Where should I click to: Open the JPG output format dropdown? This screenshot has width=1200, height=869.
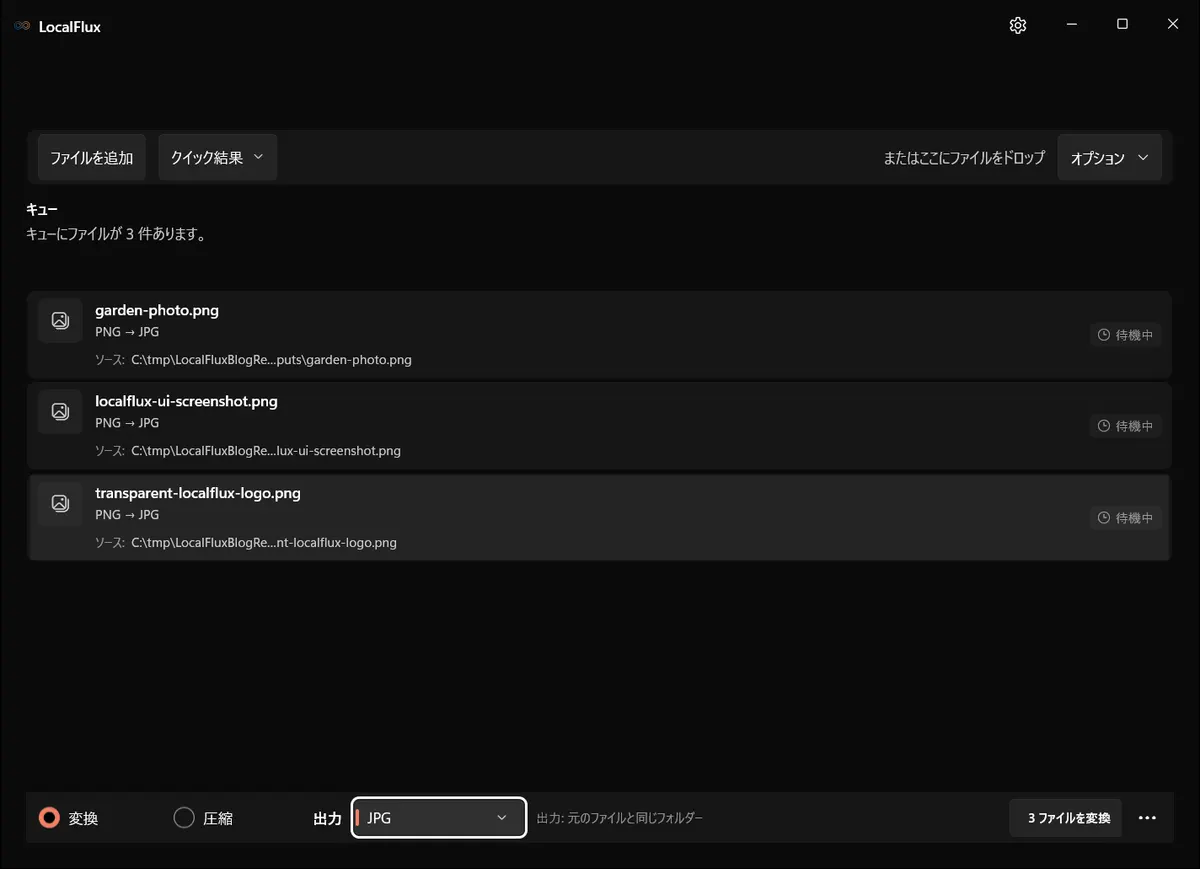439,818
